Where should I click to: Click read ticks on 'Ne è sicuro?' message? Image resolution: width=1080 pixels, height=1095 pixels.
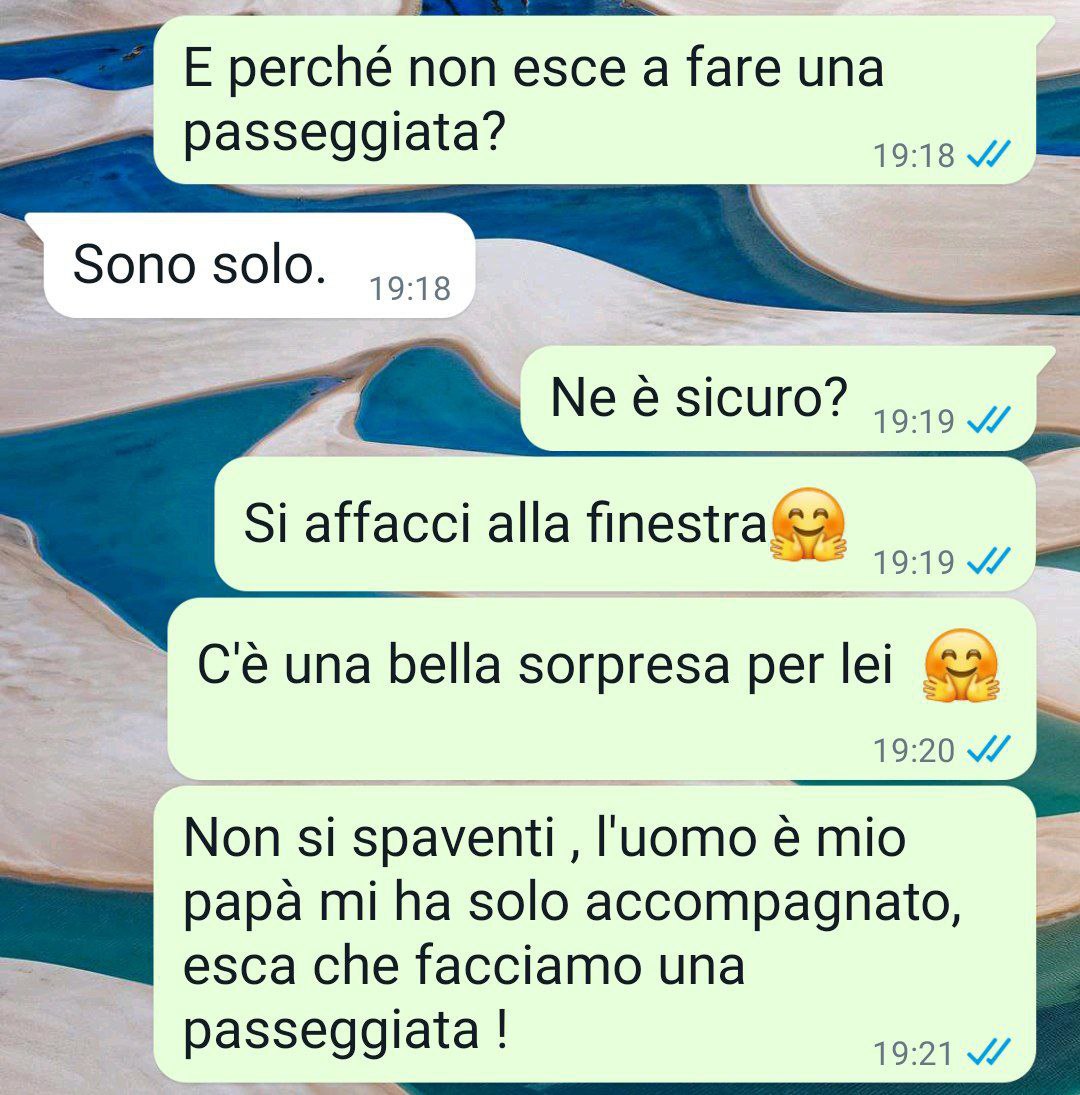[989, 420]
